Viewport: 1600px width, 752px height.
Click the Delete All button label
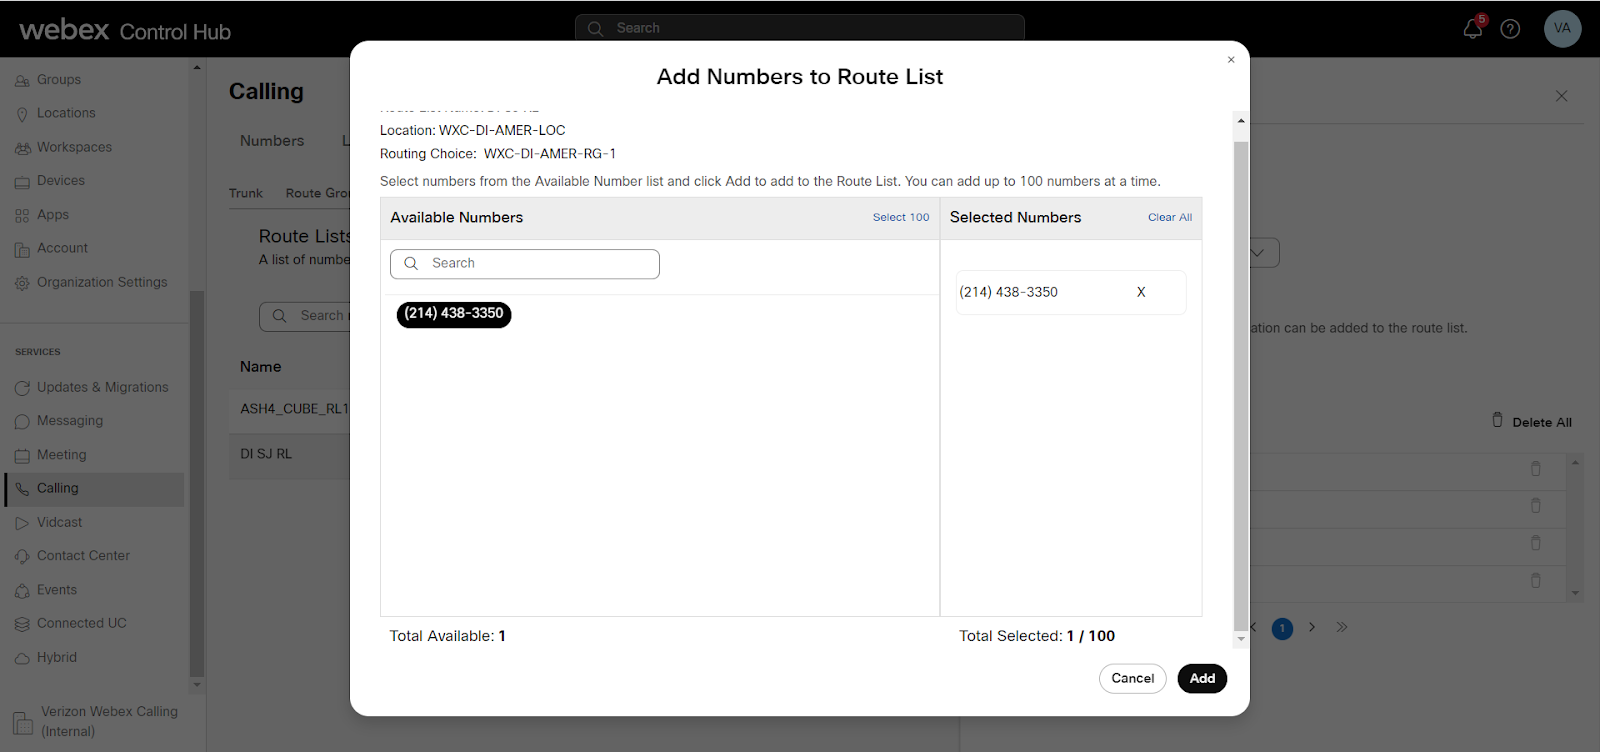coord(1542,422)
